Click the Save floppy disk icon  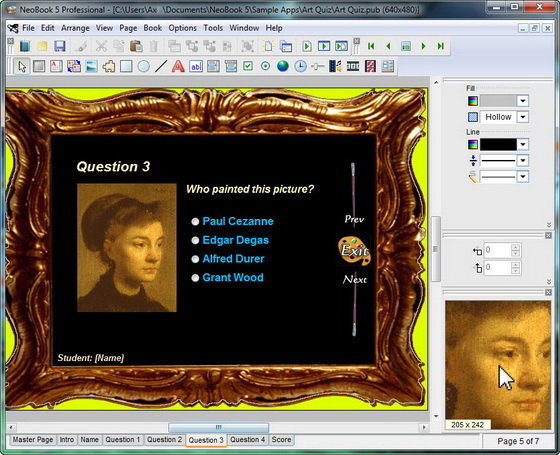click(60, 46)
